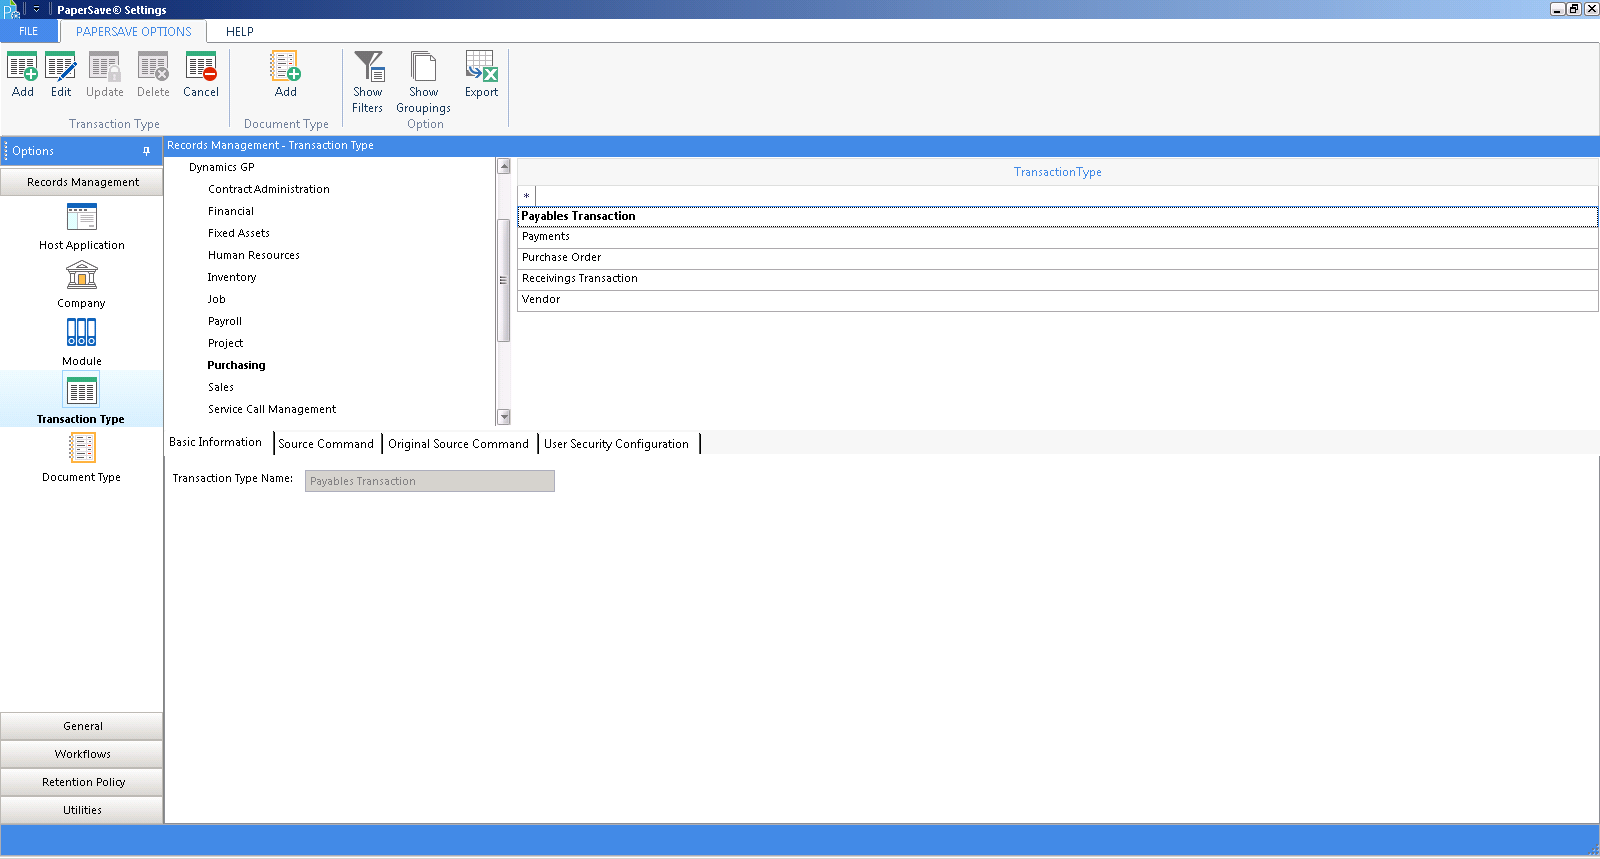
Task: Add a new Transaction Type
Action: click(22, 75)
